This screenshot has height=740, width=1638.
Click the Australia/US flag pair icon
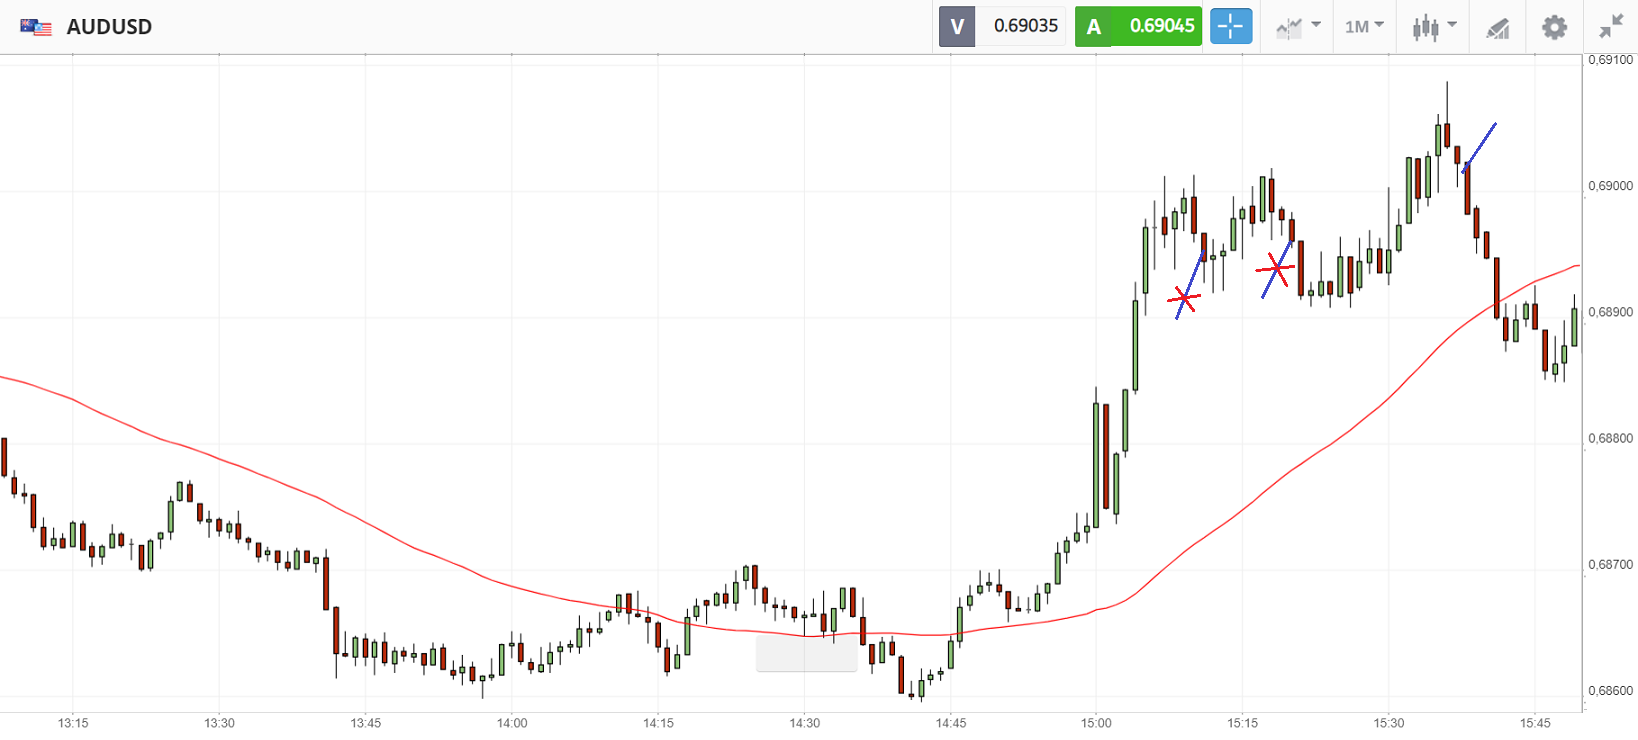[x=36, y=27]
